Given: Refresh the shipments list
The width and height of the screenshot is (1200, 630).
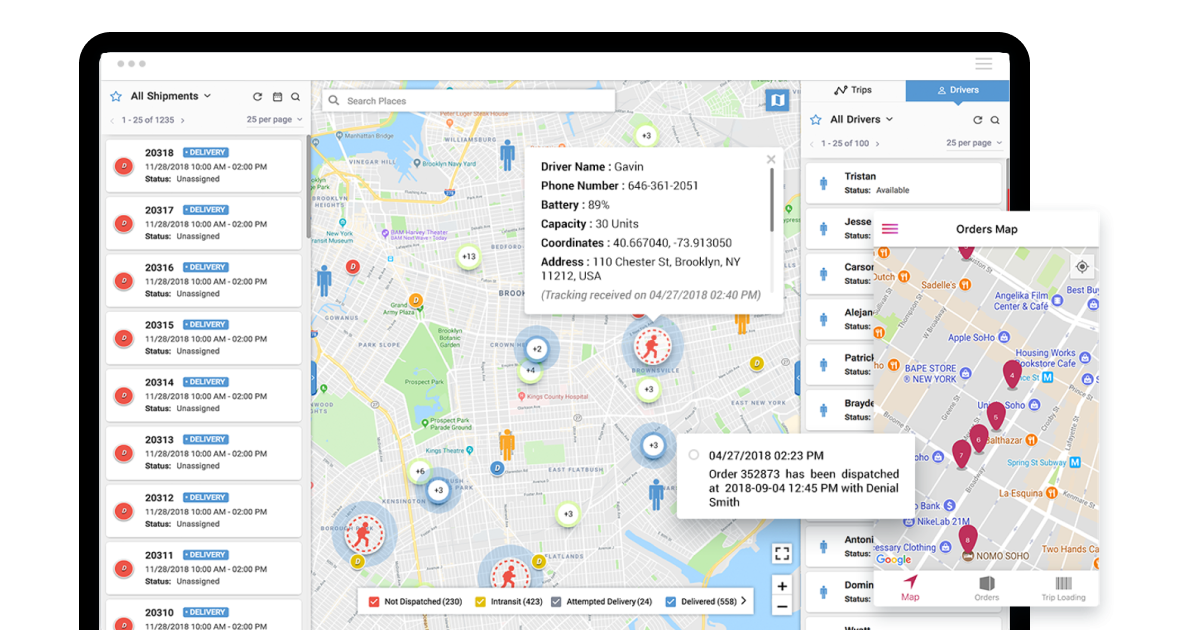Looking at the screenshot, I should tap(258, 96).
